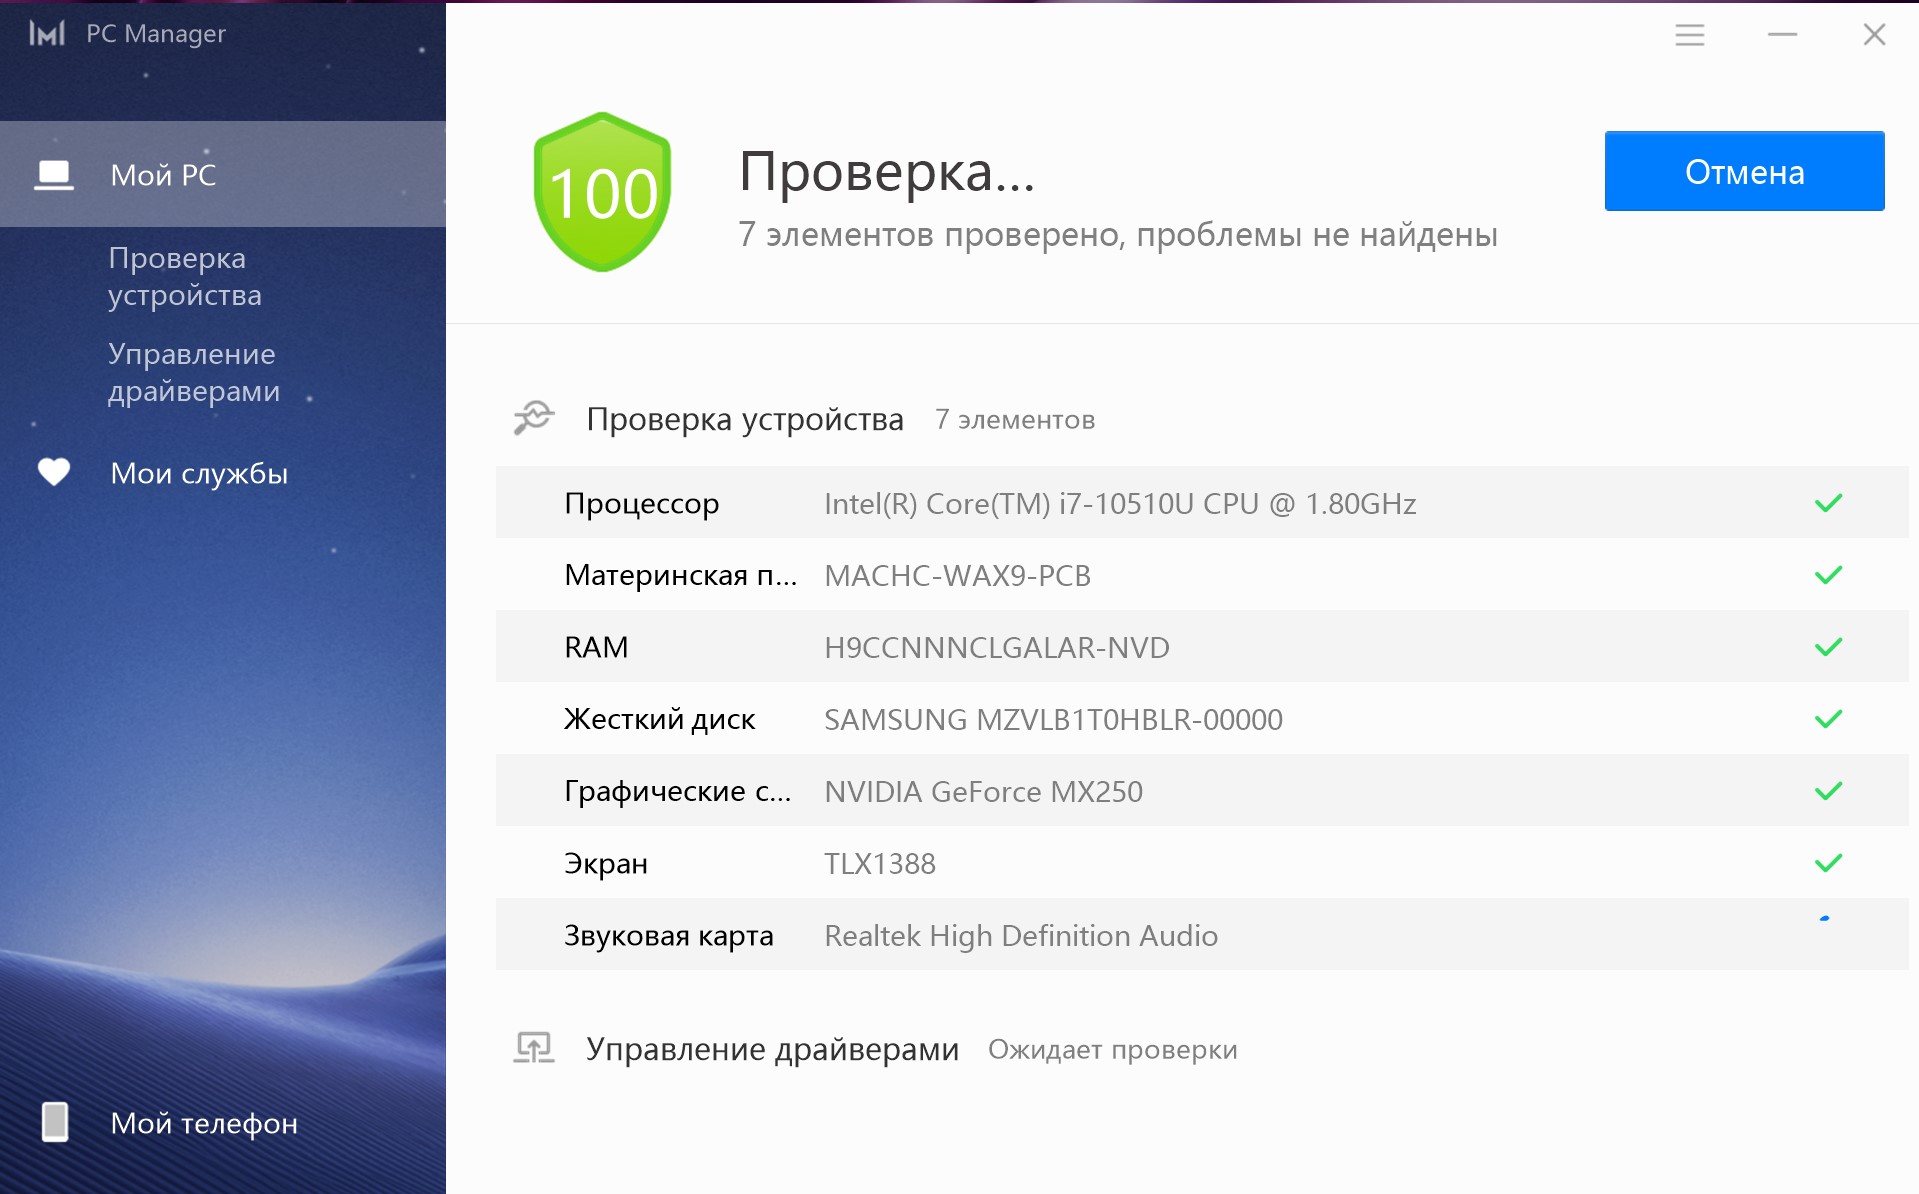Click the NVIDIA GeForce MX250 value
The height and width of the screenshot is (1194, 1919).
(x=983, y=792)
